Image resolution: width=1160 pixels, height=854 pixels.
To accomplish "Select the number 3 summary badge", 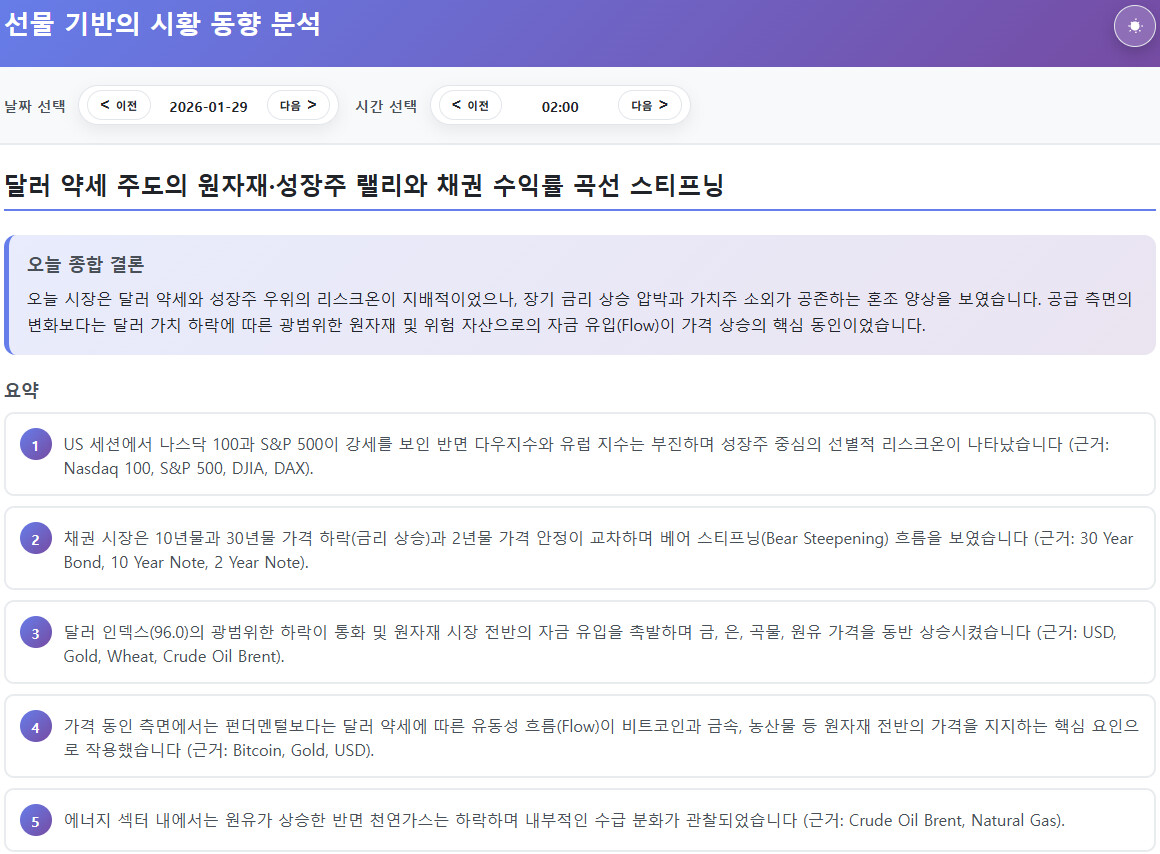I will [x=36, y=634].
